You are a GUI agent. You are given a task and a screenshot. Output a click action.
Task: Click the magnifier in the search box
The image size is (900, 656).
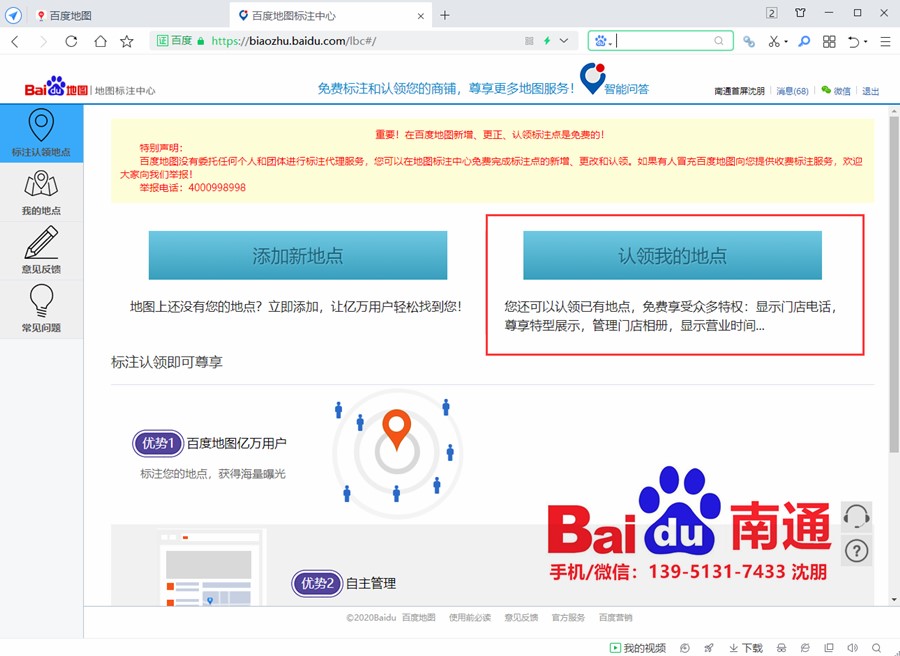(719, 41)
